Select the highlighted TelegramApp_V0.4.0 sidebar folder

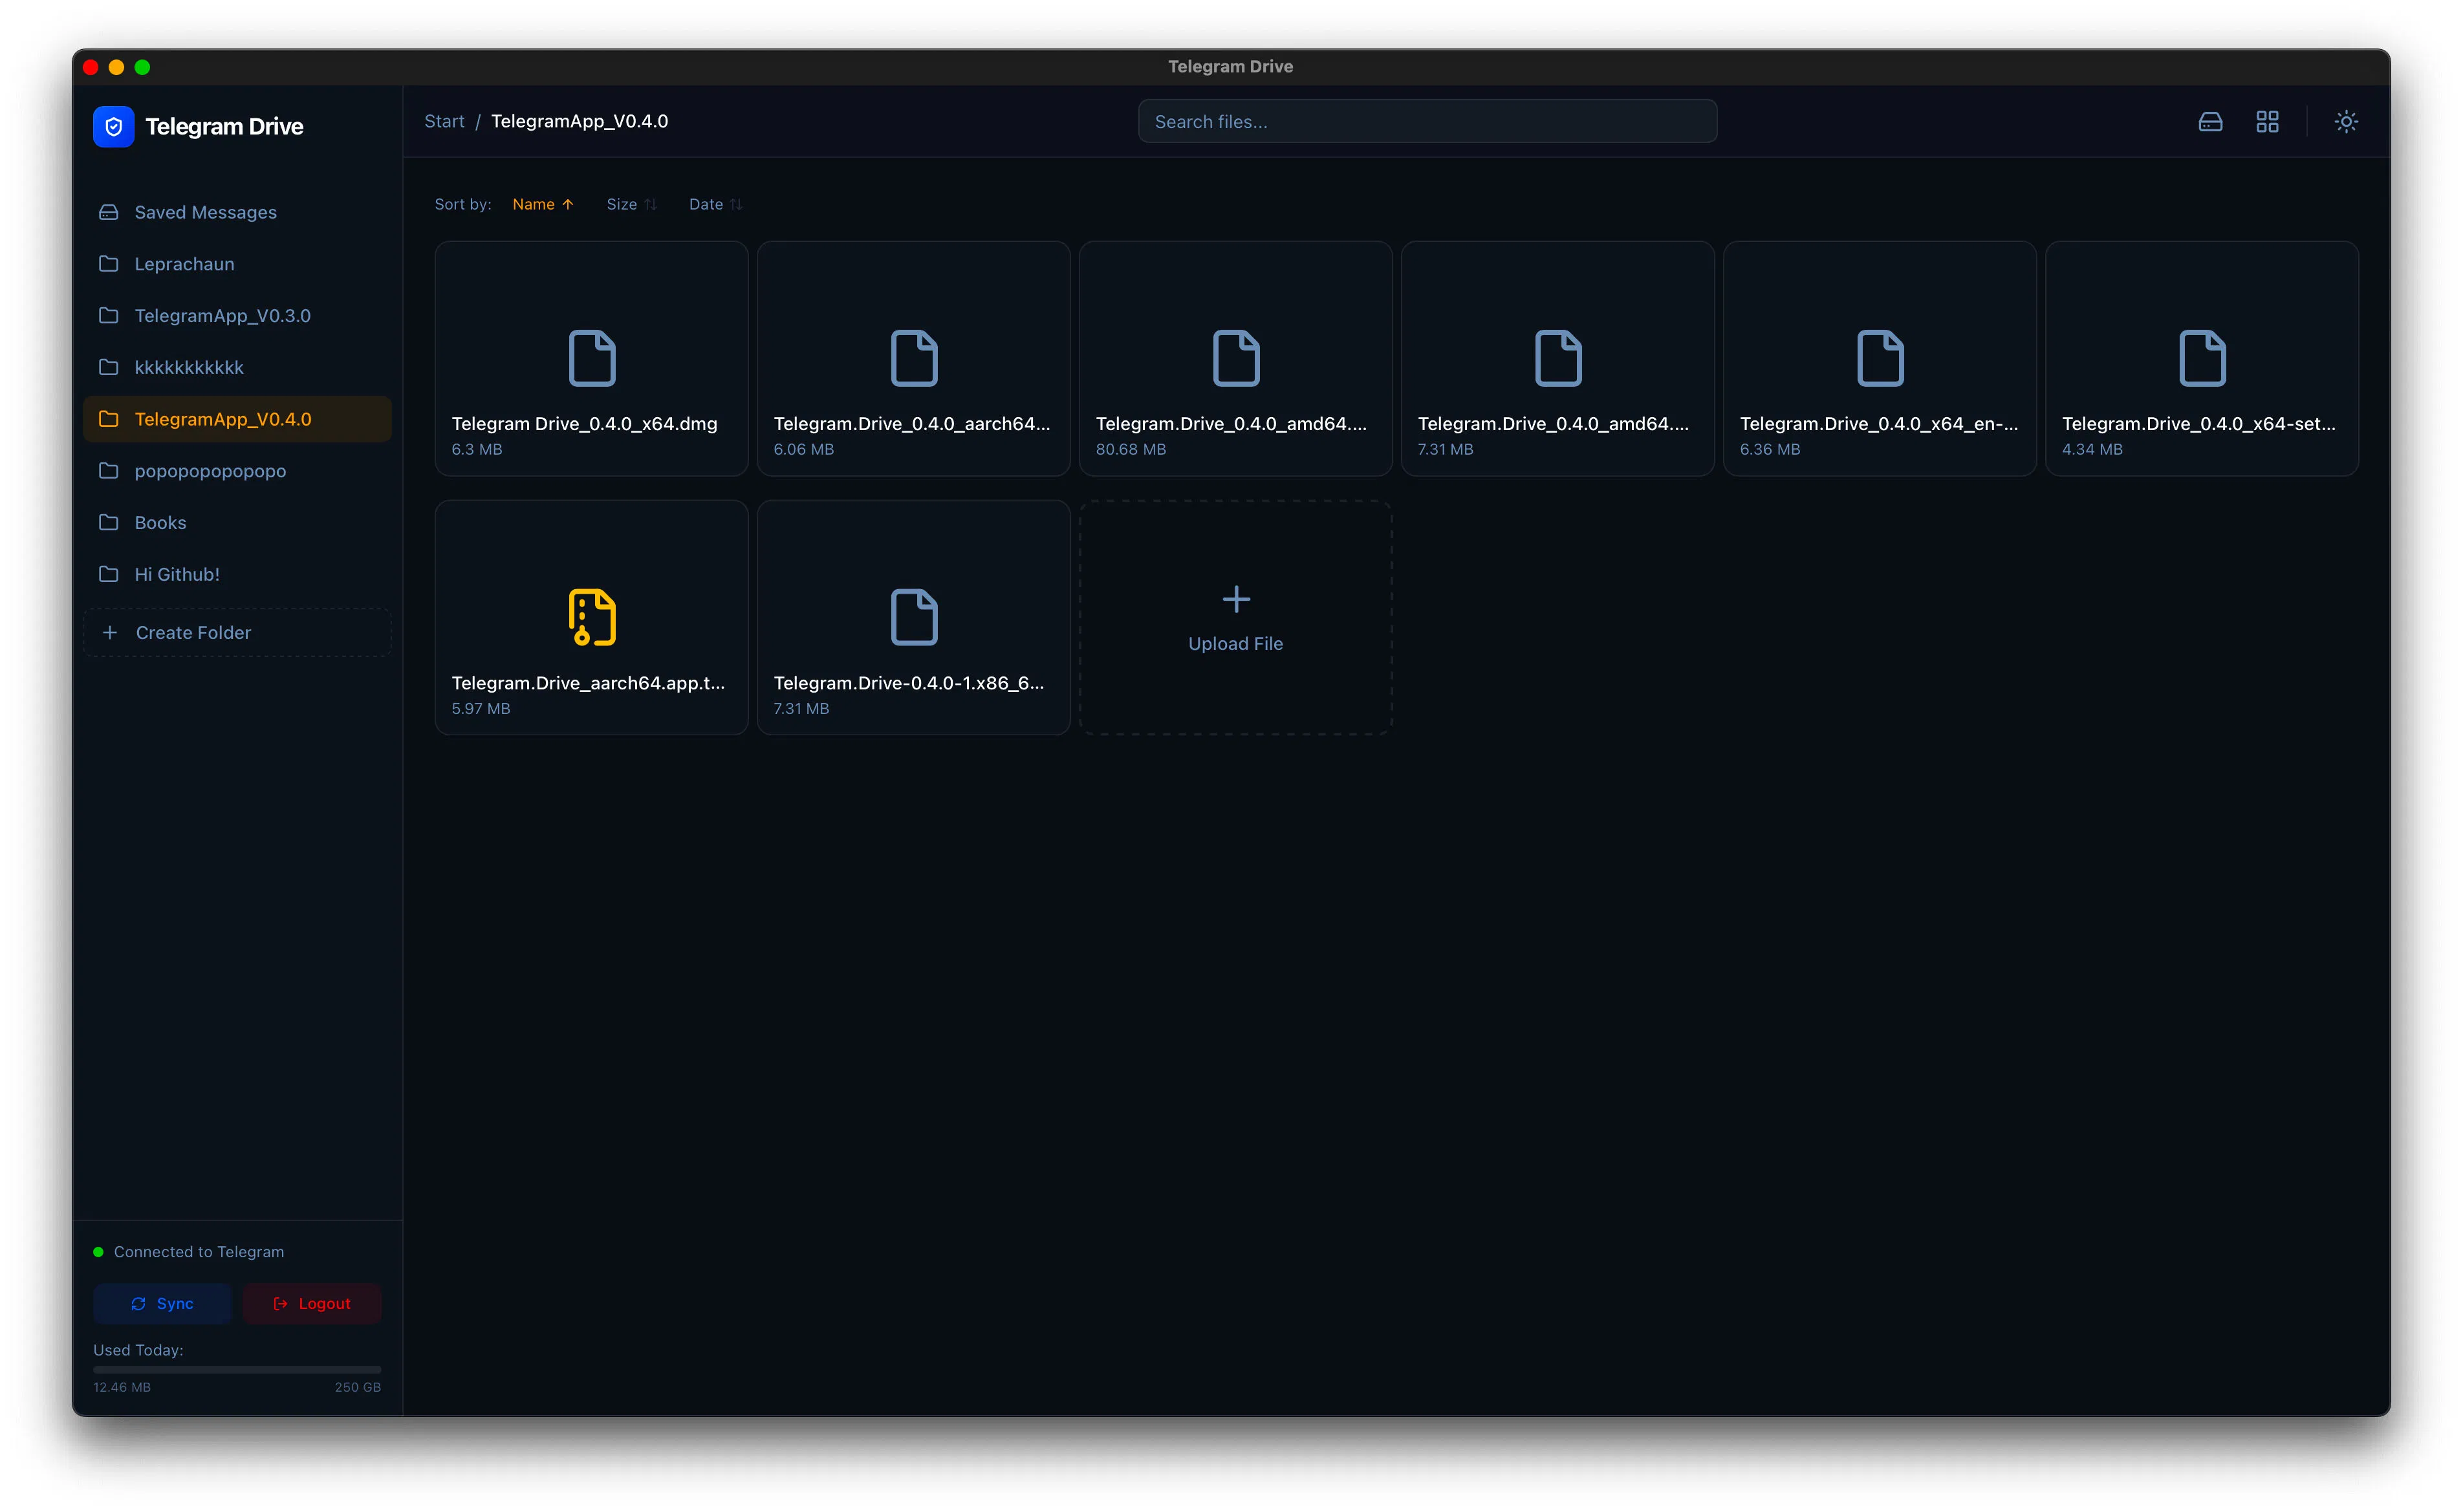pyautogui.click(x=237, y=419)
